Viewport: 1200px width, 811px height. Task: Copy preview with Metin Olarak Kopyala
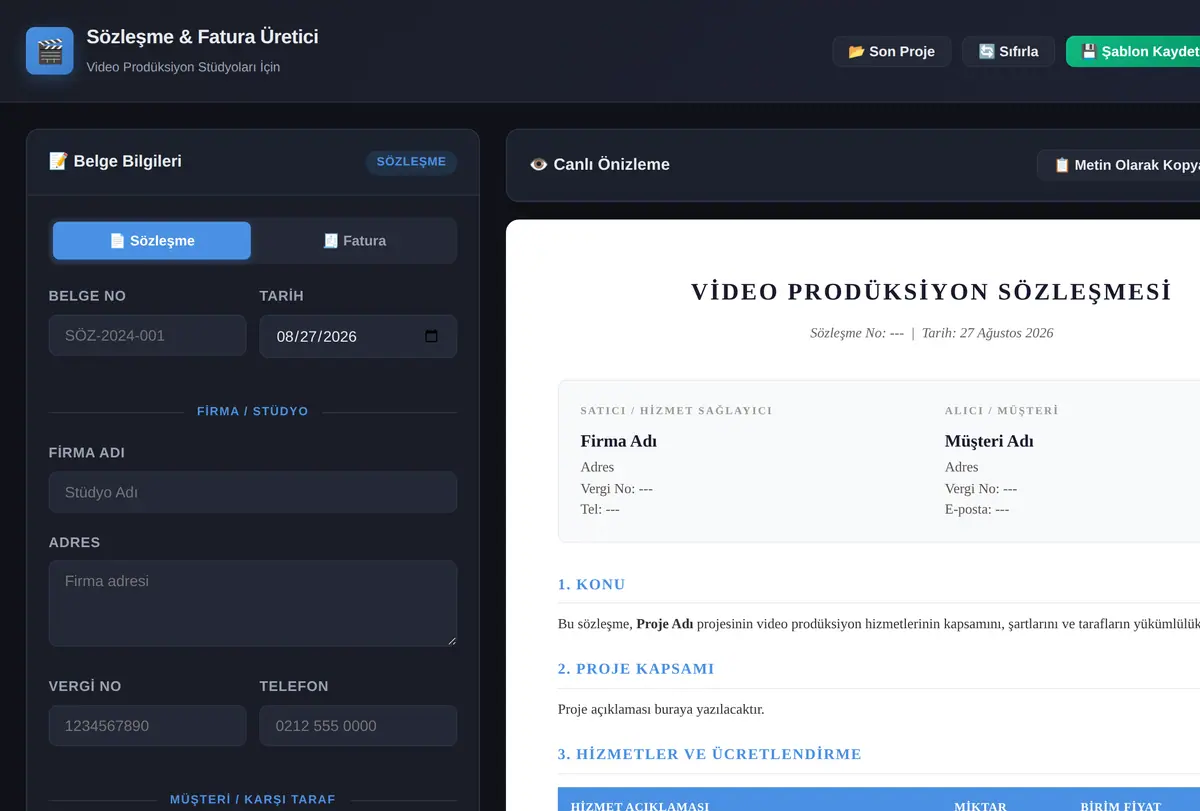coord(1118,165)
